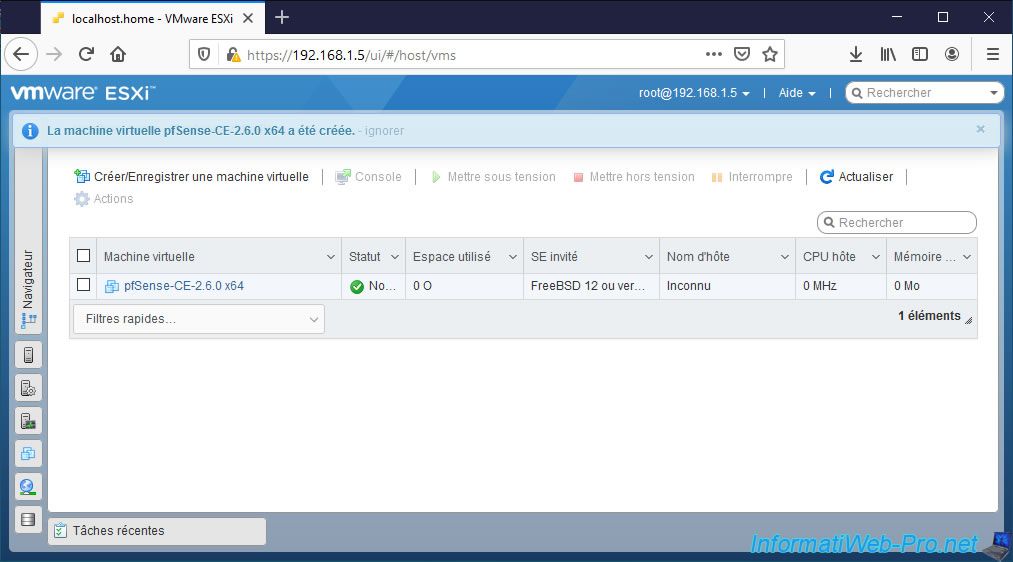
Task: Open Storage icon in sidebar
Action: (x=28, y=519)
